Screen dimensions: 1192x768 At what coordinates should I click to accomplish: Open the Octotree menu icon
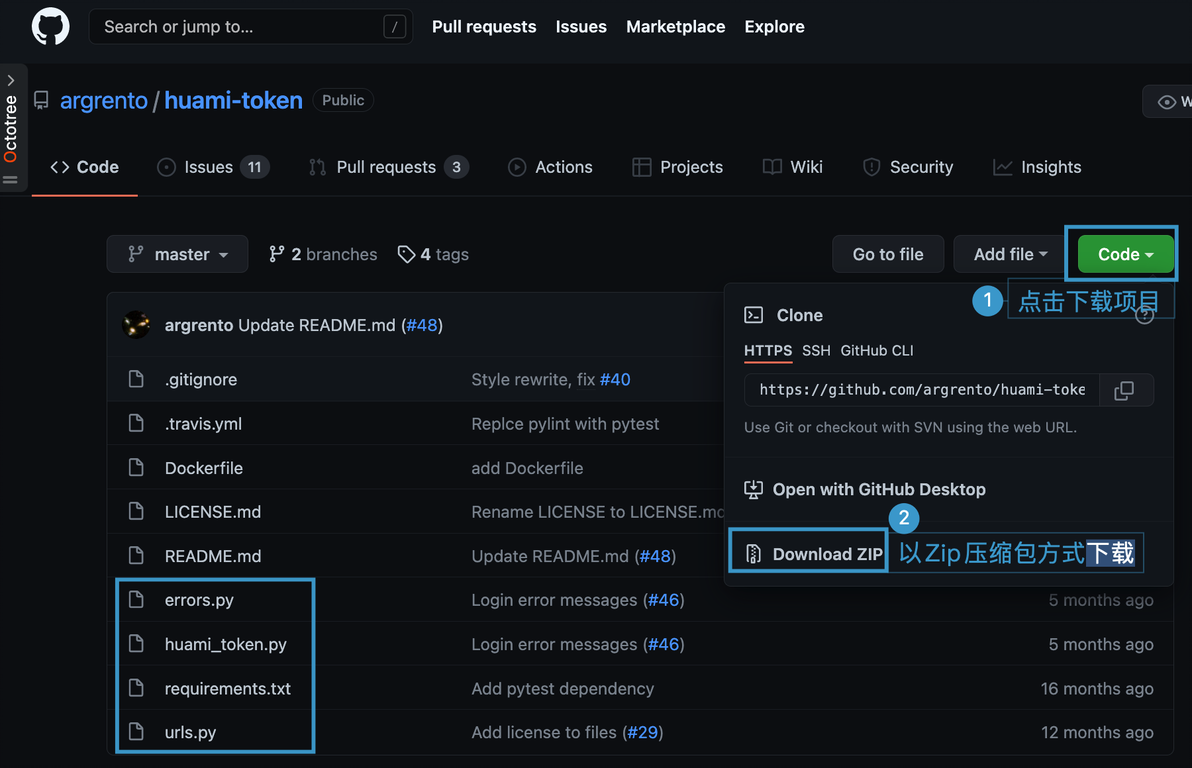point(11,180)
